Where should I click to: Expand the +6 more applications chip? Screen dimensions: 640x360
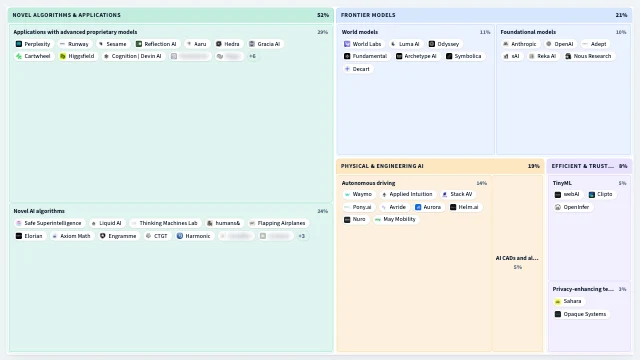tap(252, 56)
